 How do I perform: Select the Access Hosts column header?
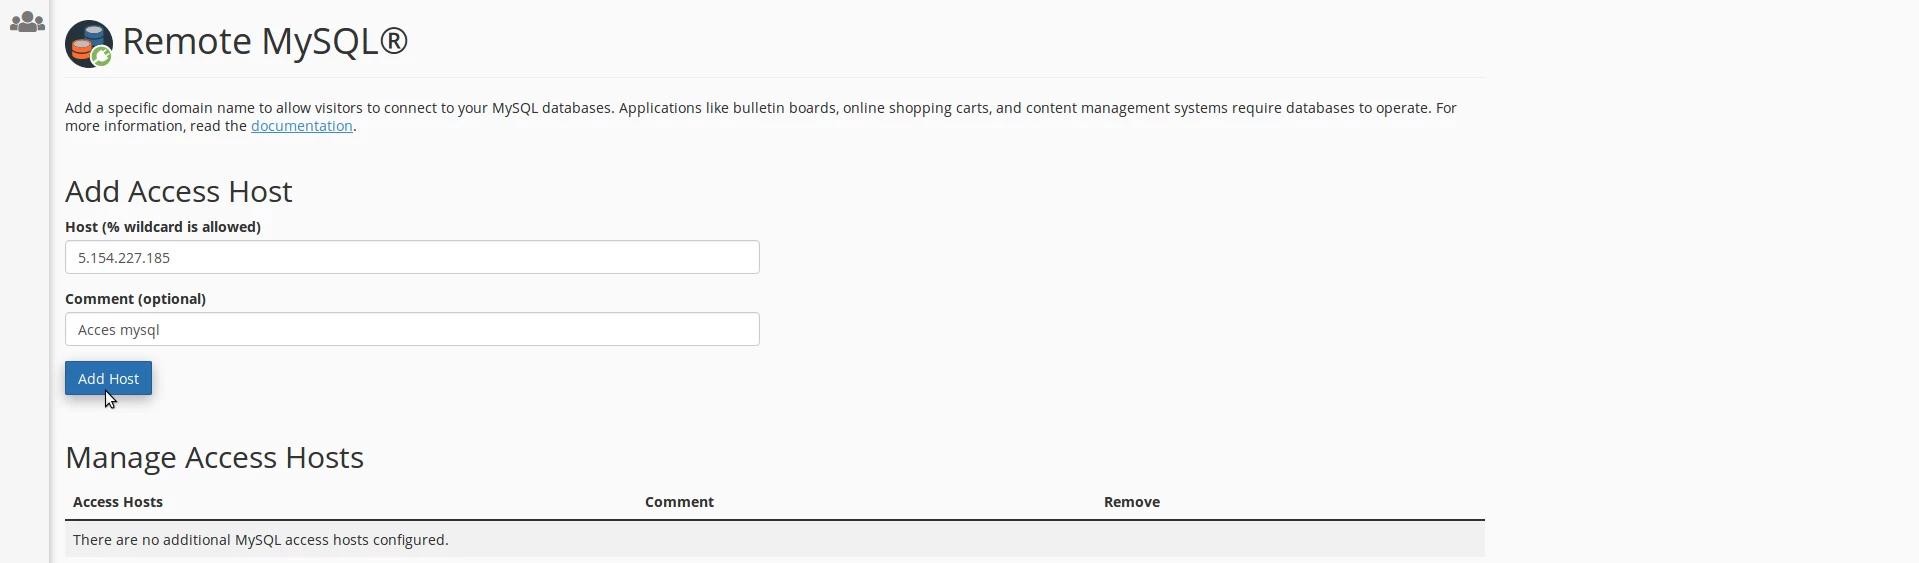tap(118, 502)
